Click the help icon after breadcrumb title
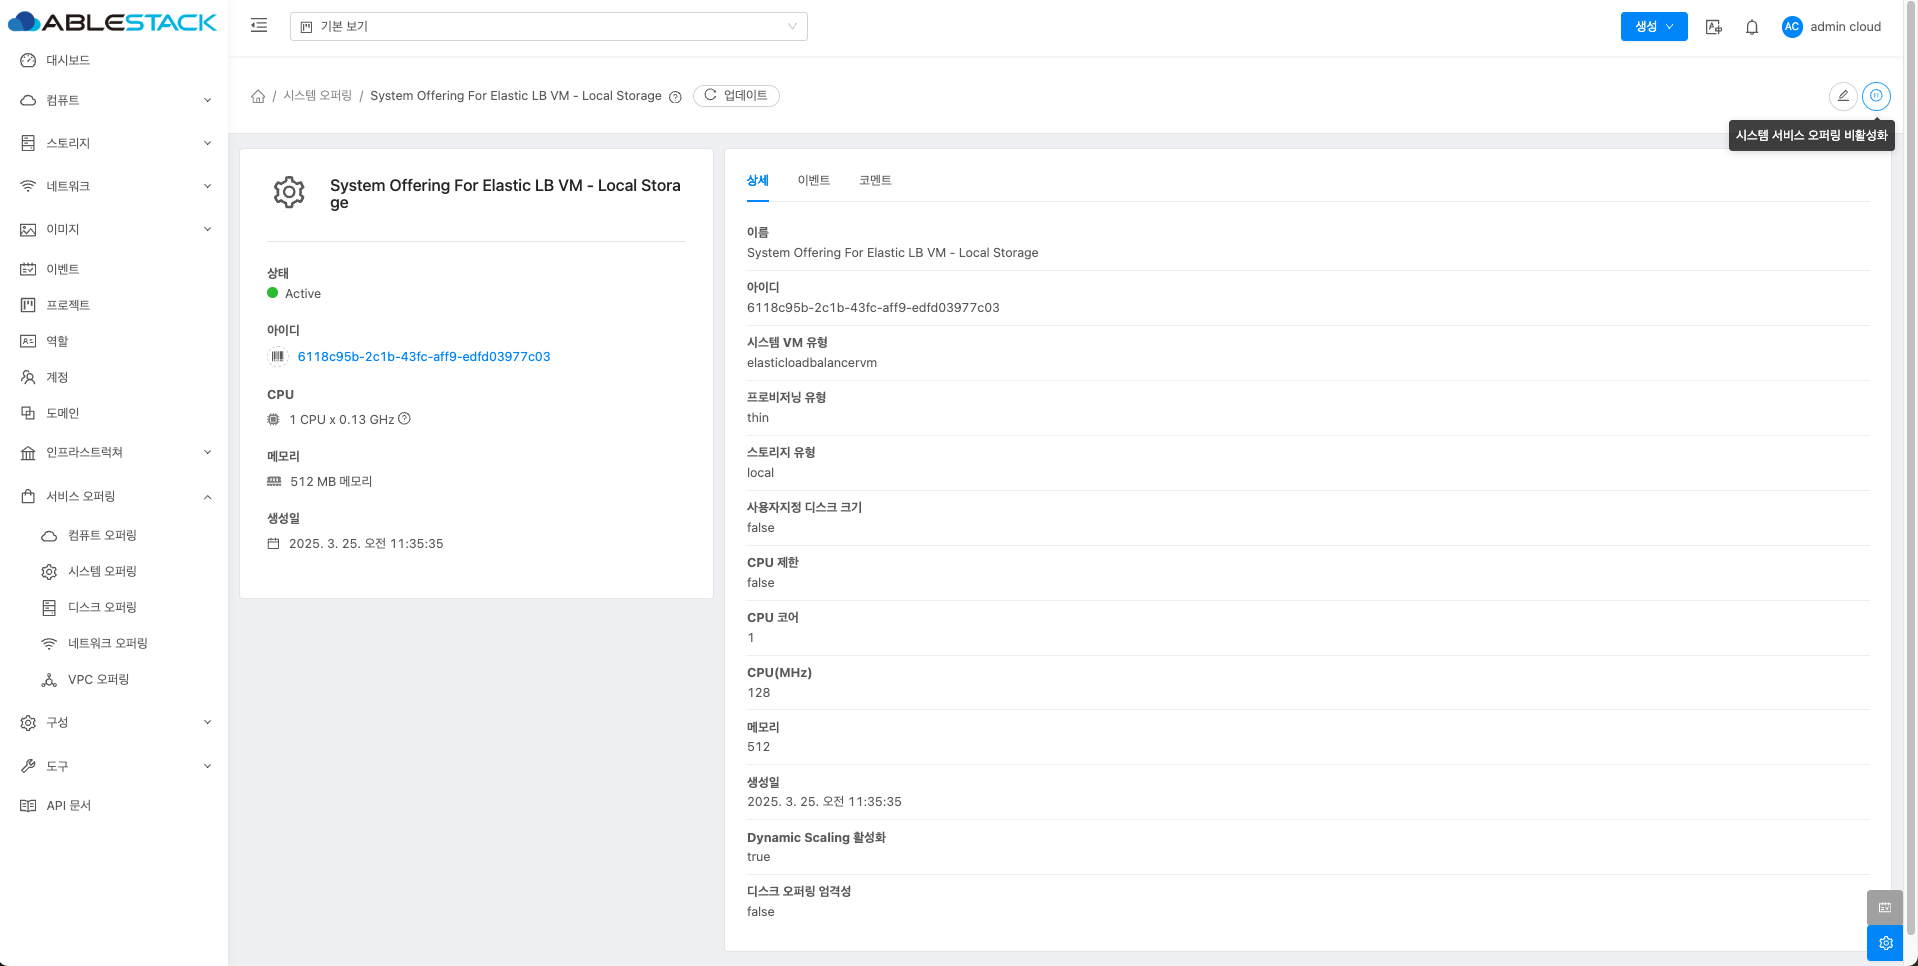This screenshot has height=966, width=1918. click(x=675, y=97)
